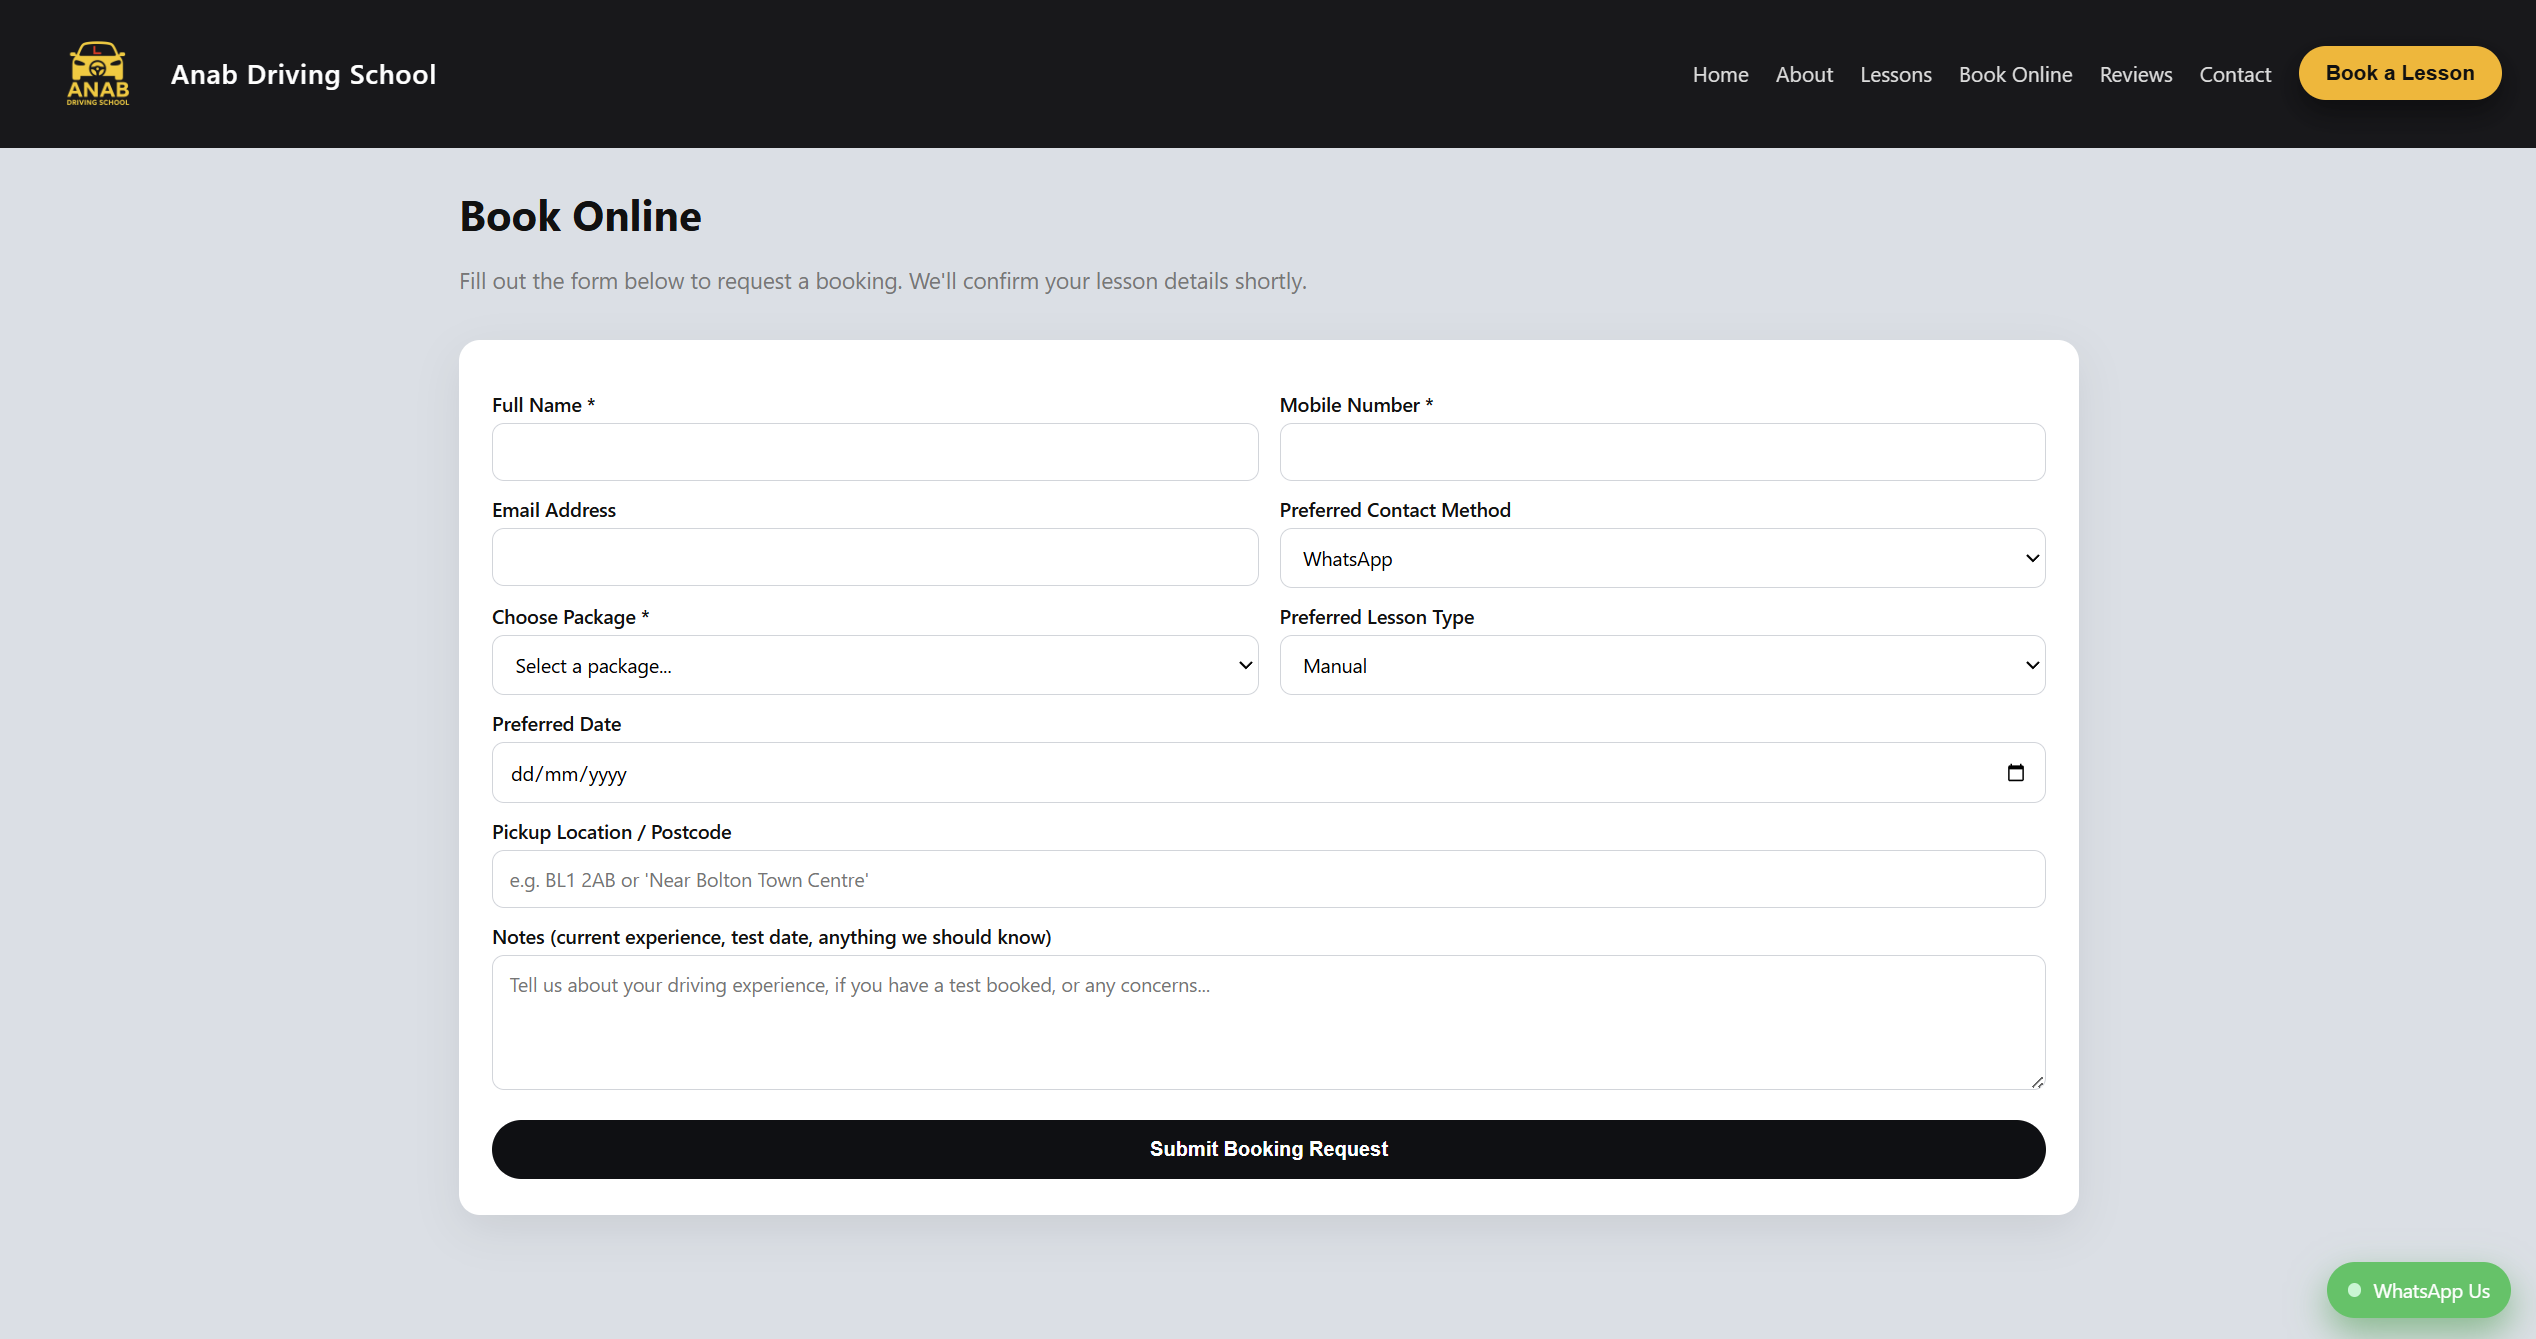Screen dimensions: 2536x1339
Task: Expand the Preferred Lesson Type dropdown
Action: click(1662, 665)
